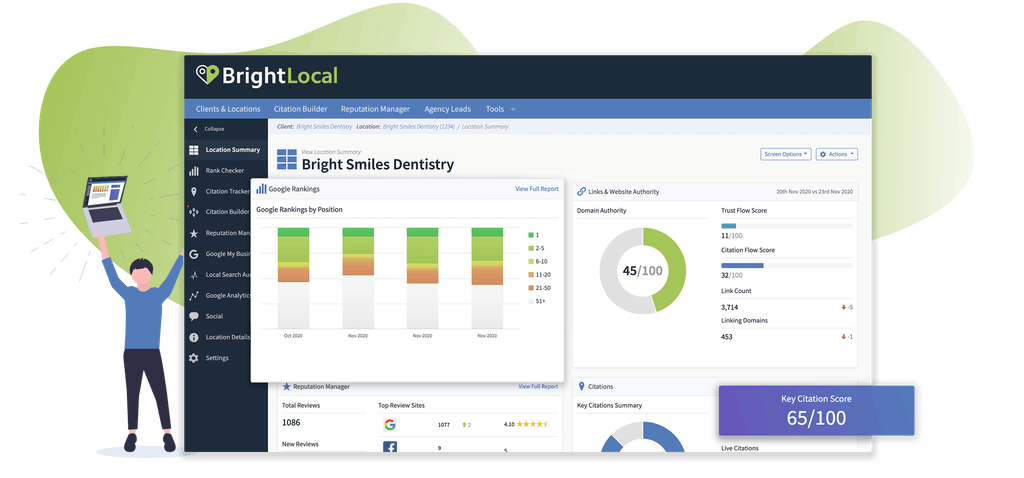View Full Report for Reputation Manager
Screen dimensions: 1024x478
pos(538,387)
